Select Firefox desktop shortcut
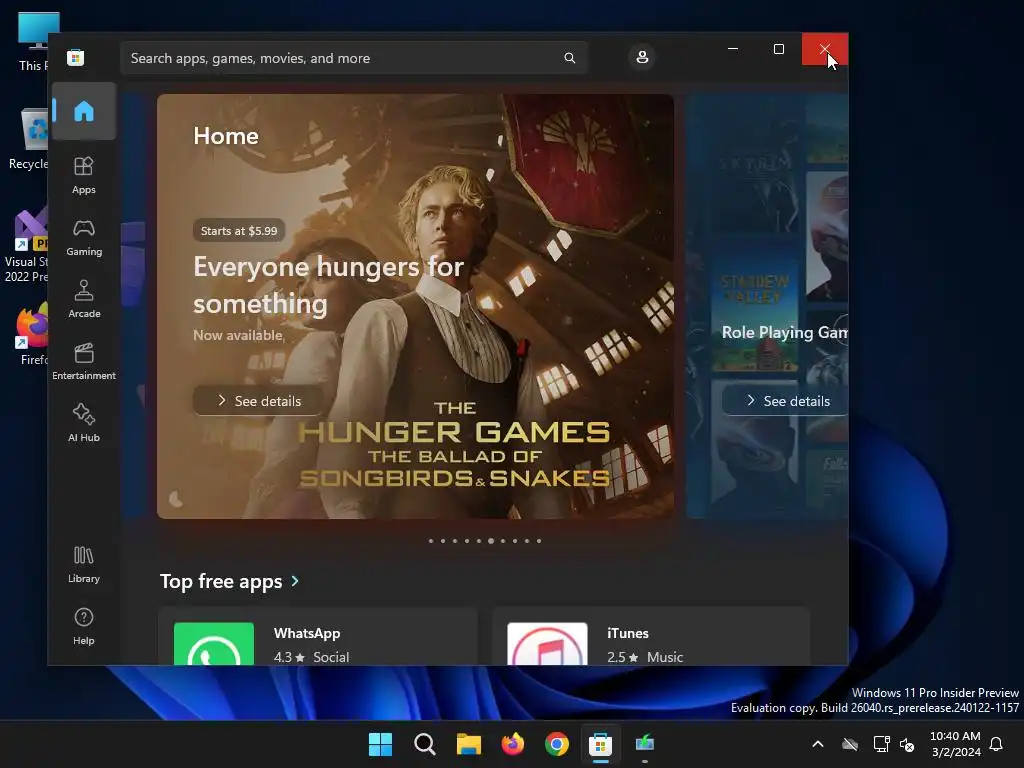Image resolution: width=1024 pixels, height=768 pixels. 33,334
